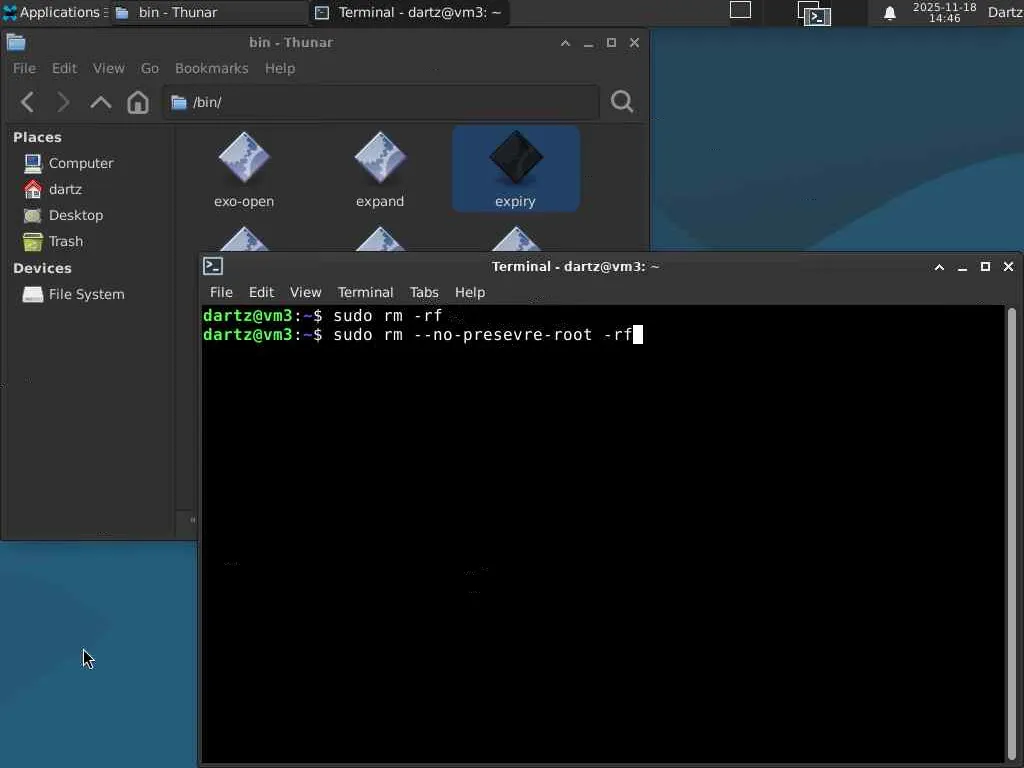
Task: Open Thunar View menu
Action: 108,68
